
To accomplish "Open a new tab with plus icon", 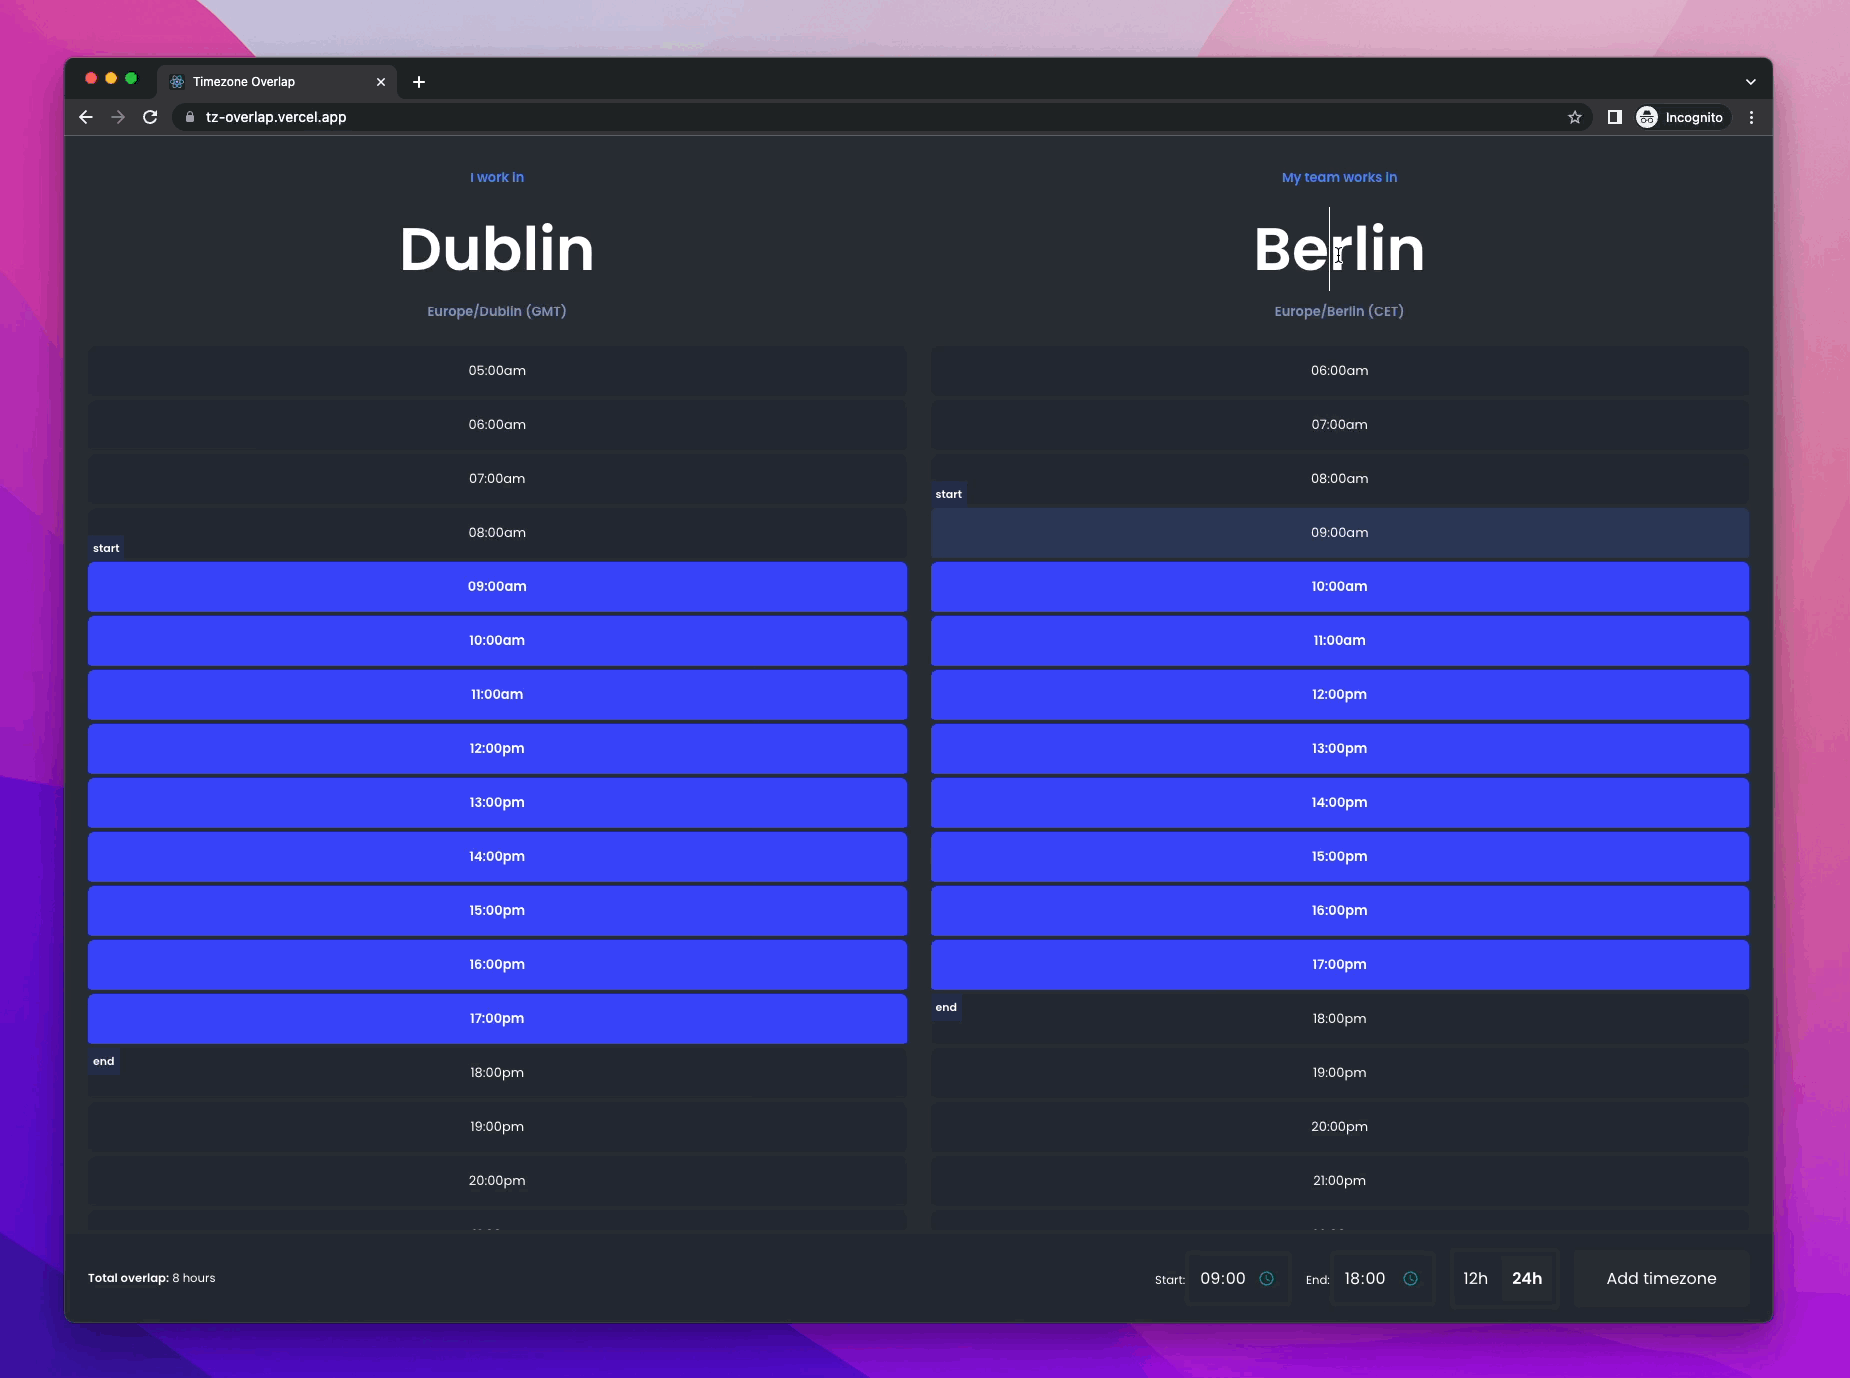I will 419,82.
